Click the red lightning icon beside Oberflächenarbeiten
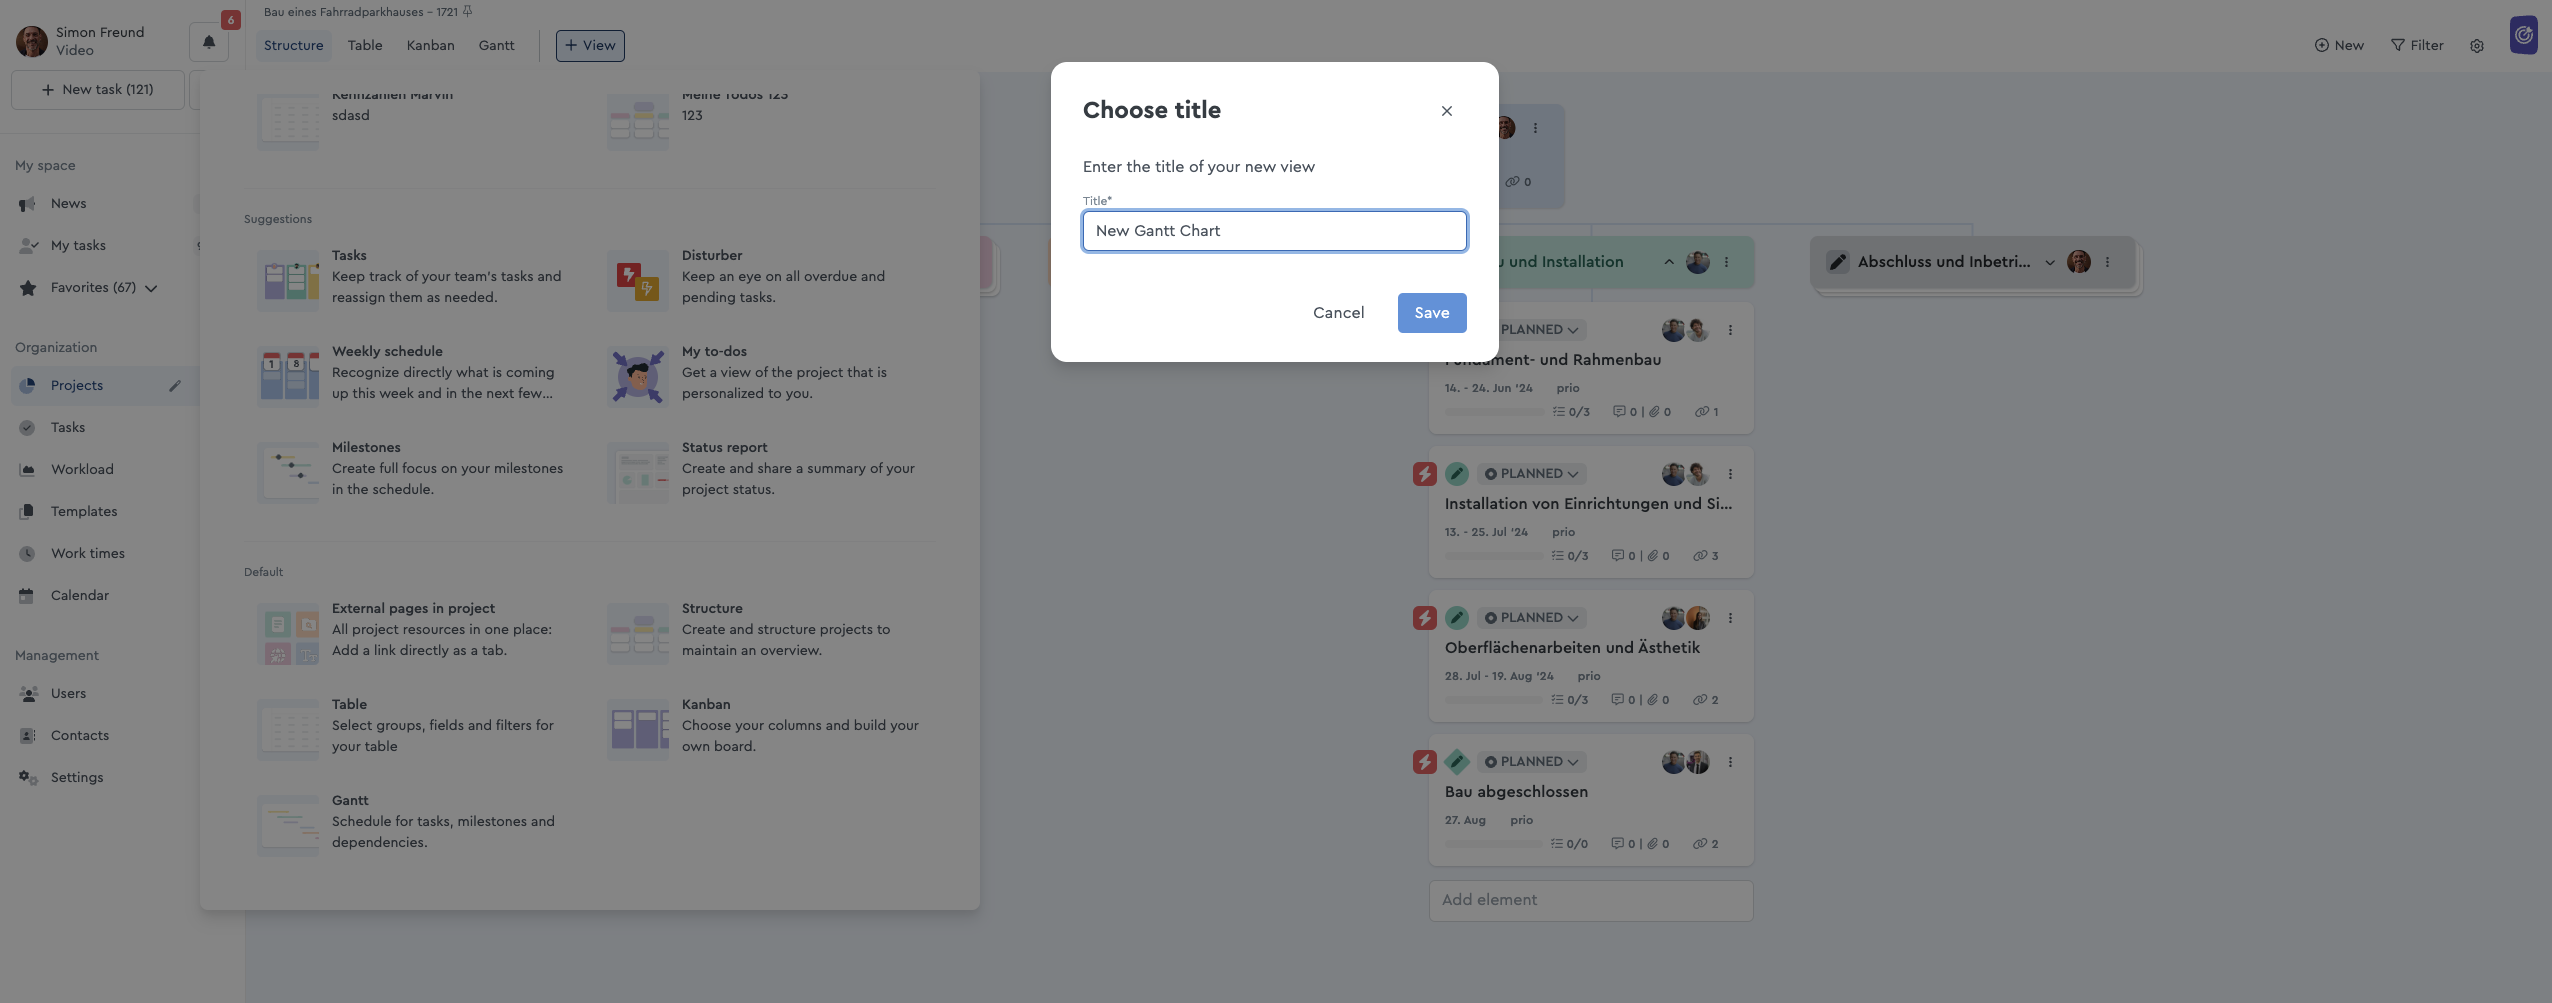This screenshot has width=2552, height=1003. (1425, 618)
